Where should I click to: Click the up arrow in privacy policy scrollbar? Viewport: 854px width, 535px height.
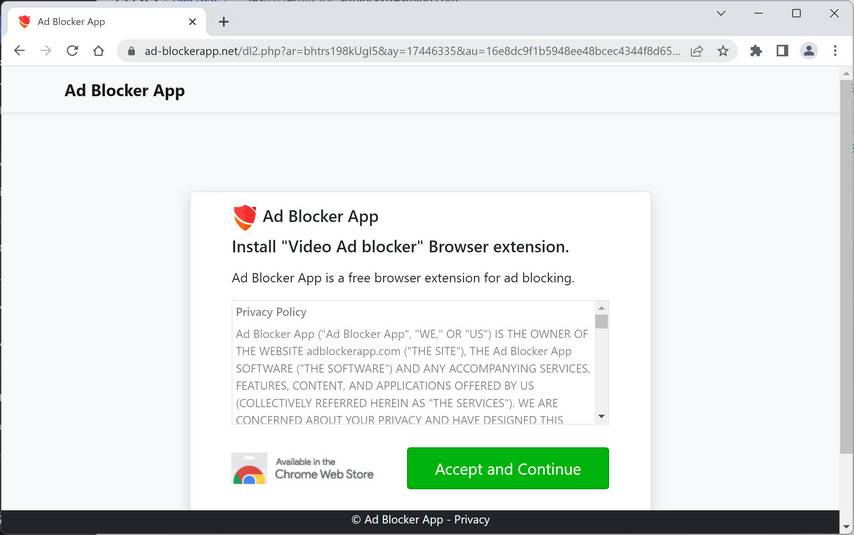coord(601,308)
